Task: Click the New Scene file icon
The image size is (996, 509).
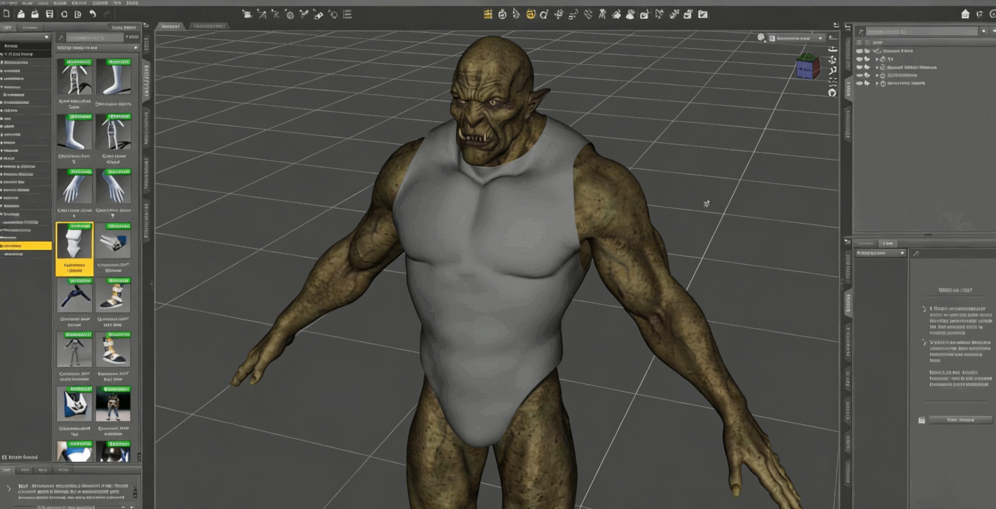Action: [x=7, y=14]
